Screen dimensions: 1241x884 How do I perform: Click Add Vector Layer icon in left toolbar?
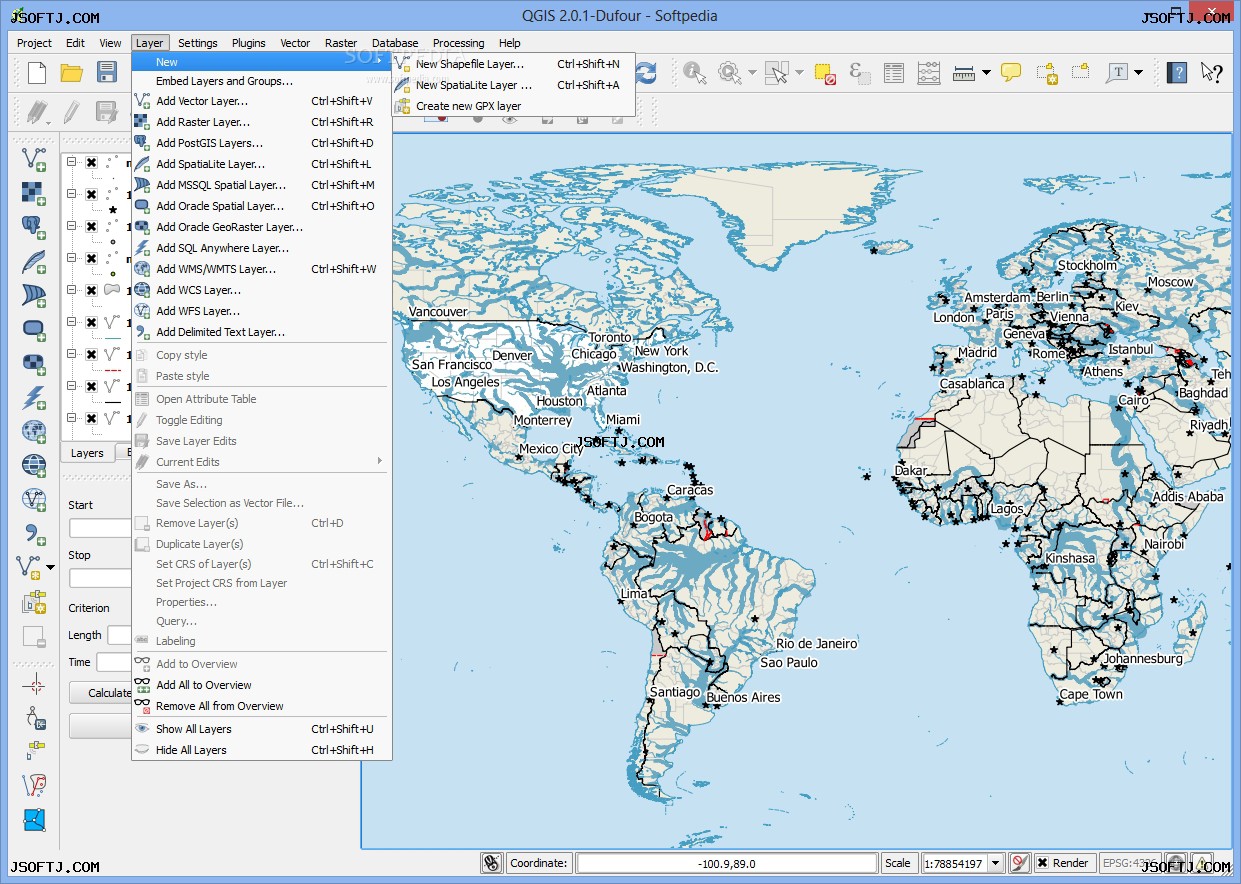[x=34, y=159]
